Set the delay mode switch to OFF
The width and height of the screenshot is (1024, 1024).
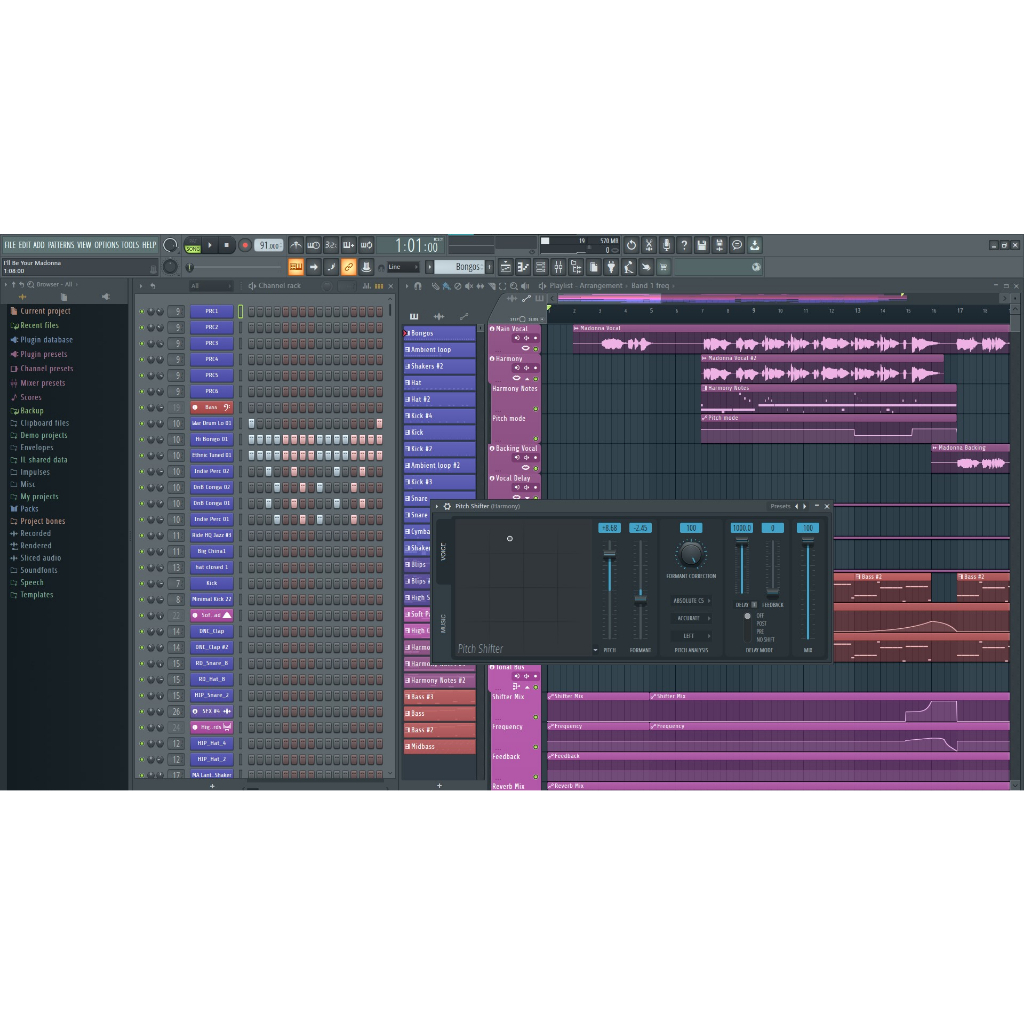click(747, 615)
